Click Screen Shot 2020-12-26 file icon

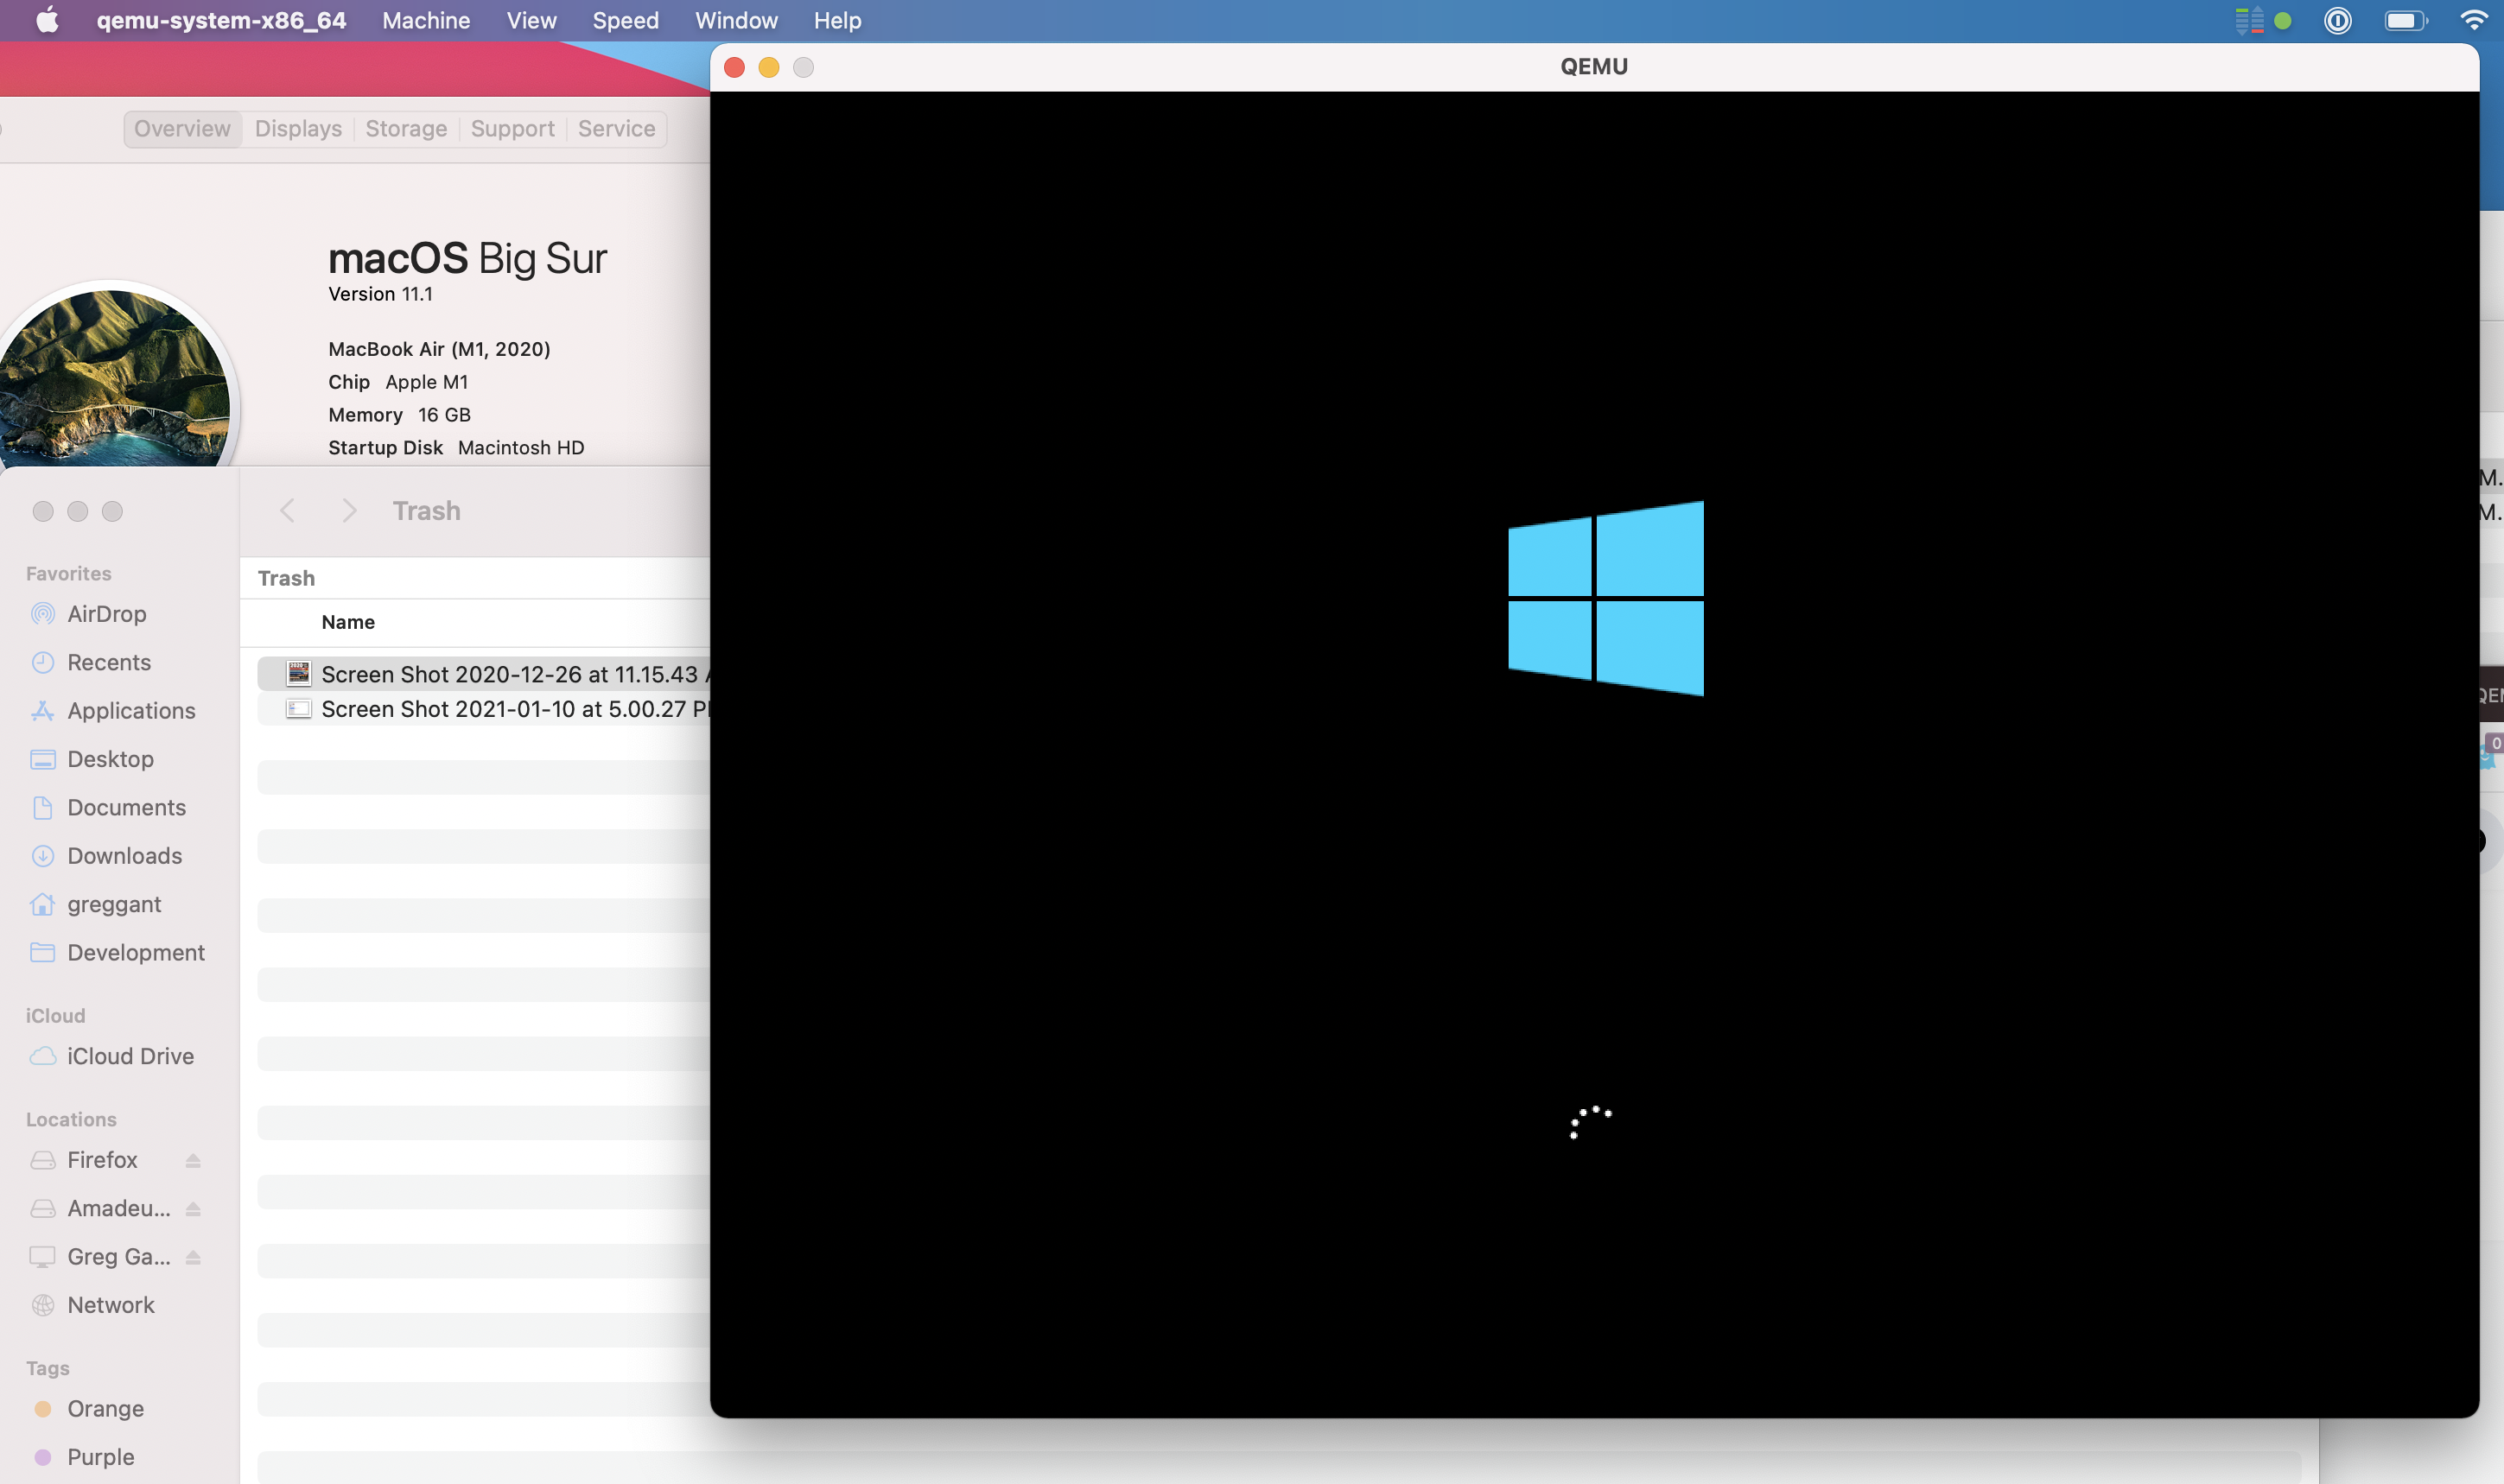point(298,674)
